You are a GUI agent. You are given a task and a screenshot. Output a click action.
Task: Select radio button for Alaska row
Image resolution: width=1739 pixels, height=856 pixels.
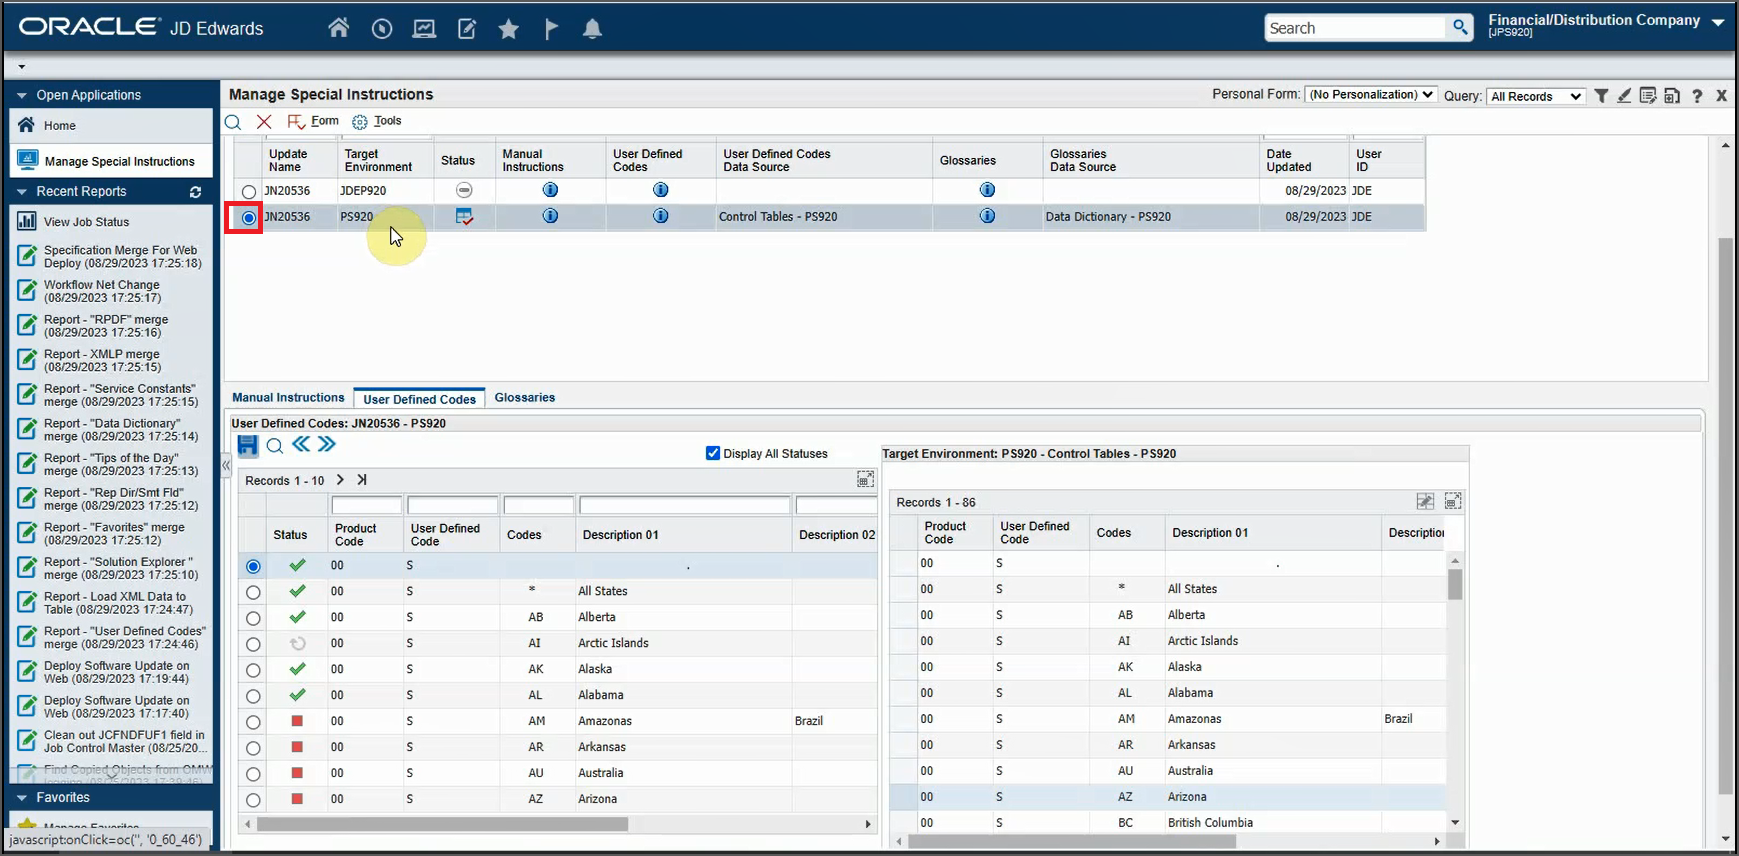[x=253, y=671]
